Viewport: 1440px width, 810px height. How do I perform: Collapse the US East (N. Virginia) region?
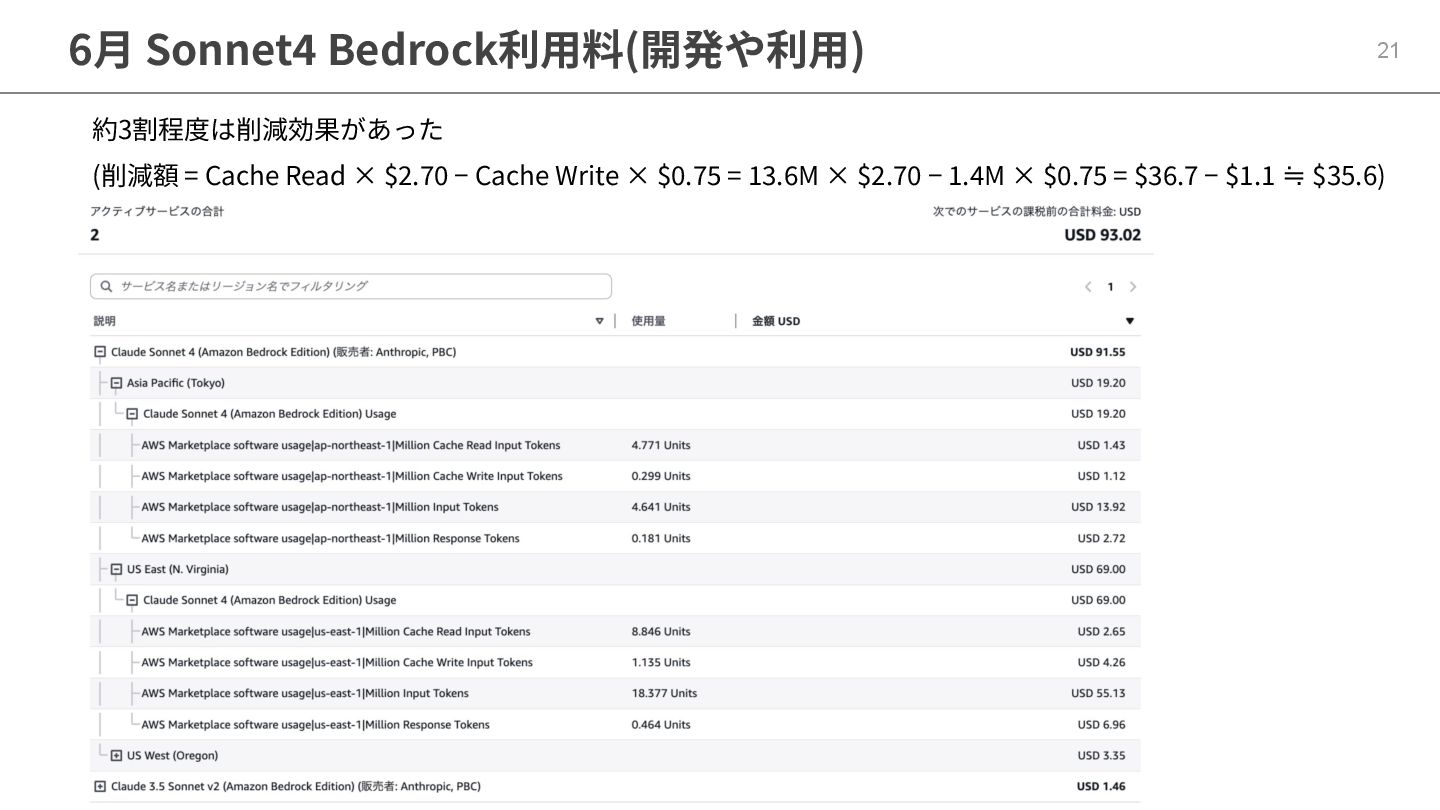pos(116,569)
